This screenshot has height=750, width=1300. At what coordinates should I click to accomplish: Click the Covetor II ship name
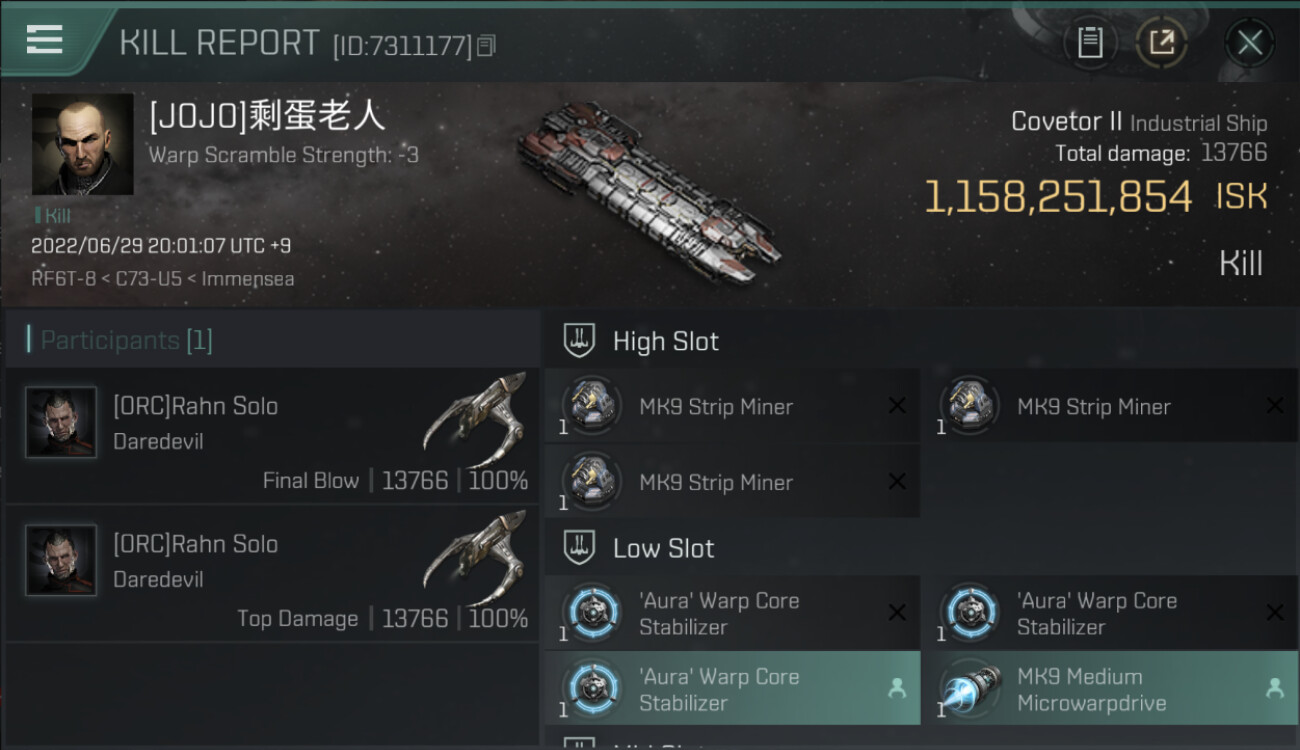pos(1066,122)
